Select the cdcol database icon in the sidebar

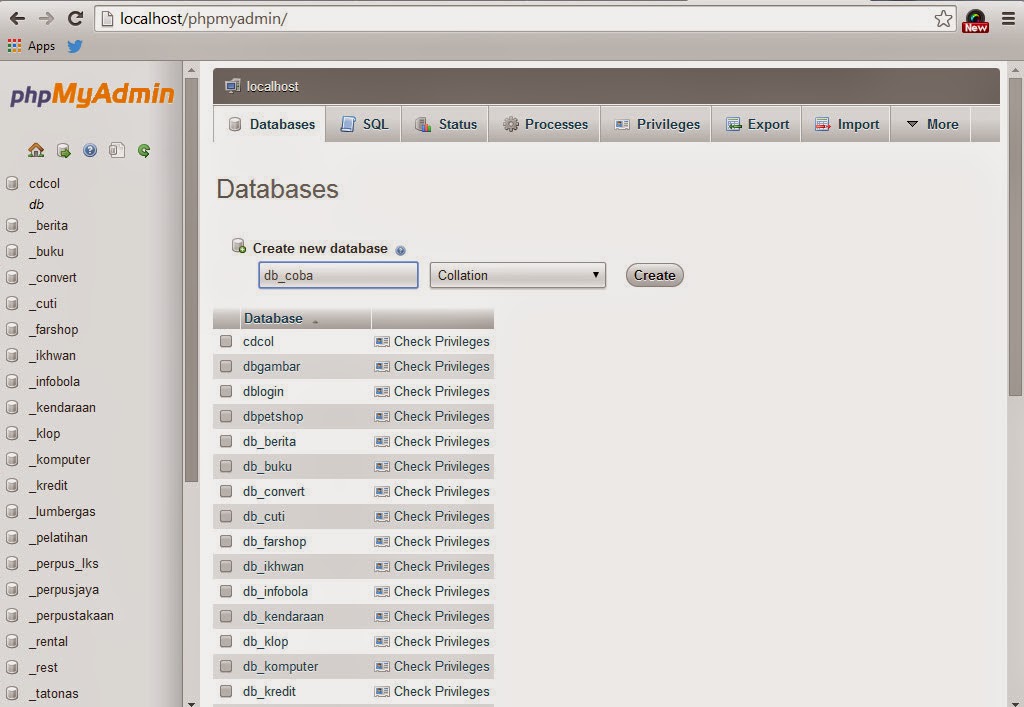coord(11,183)
